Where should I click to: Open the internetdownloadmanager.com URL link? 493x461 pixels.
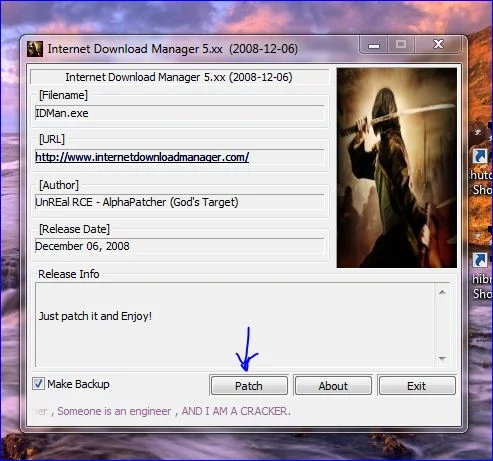tap(142, 157)
